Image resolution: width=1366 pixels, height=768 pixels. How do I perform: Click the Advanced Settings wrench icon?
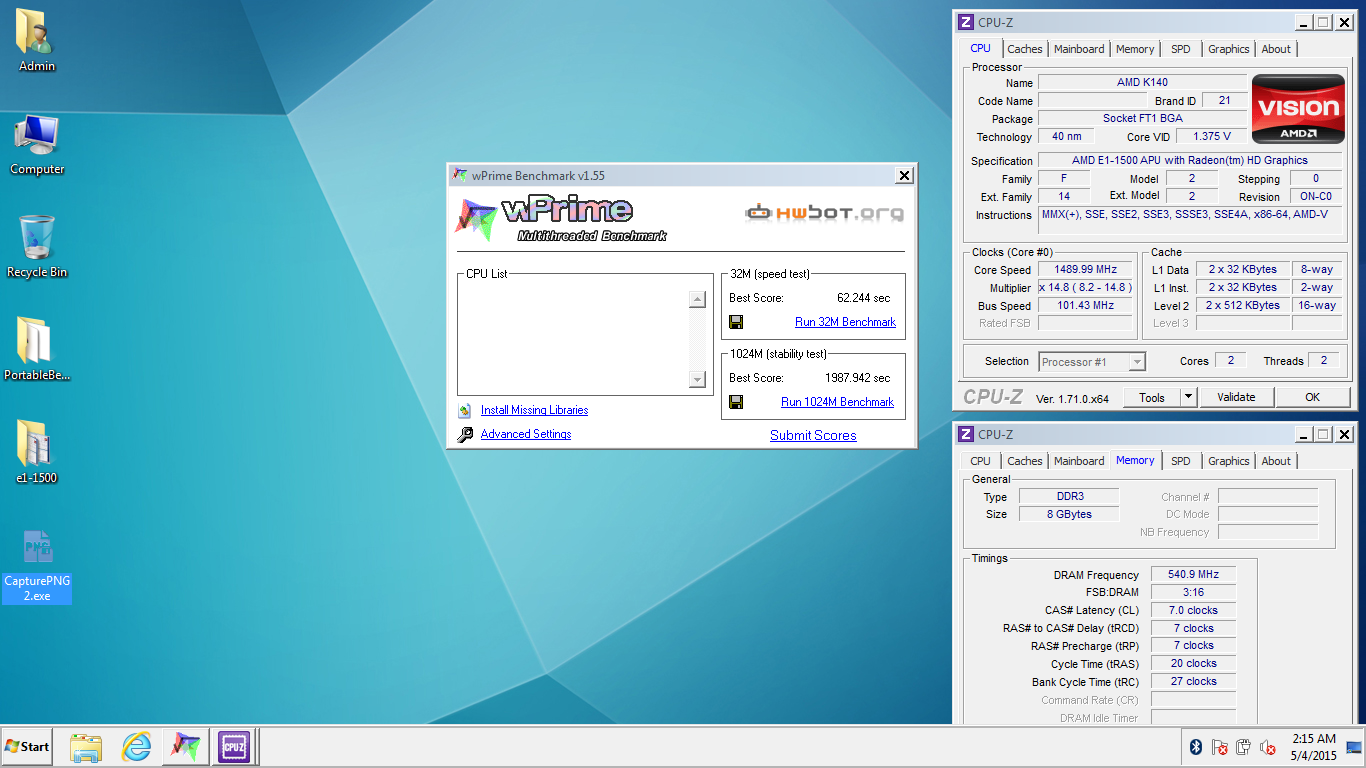(464, 435)
